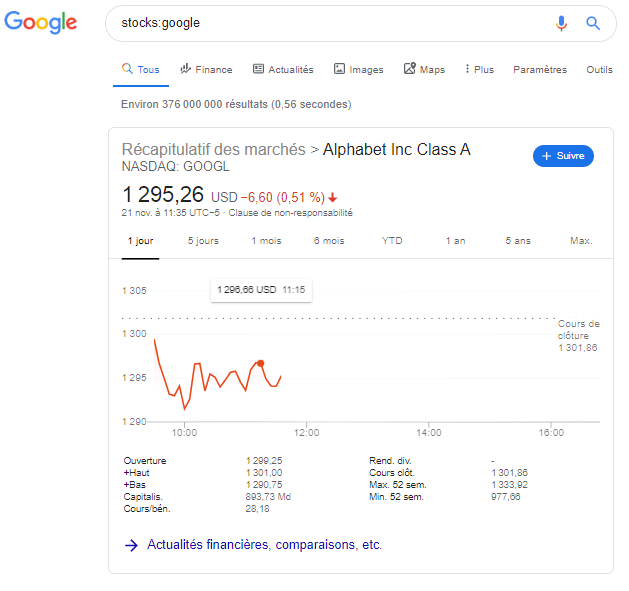Viewport: 629px width, 591px height.
Task: Open the Actualités news tab
Action: point(283,69)
